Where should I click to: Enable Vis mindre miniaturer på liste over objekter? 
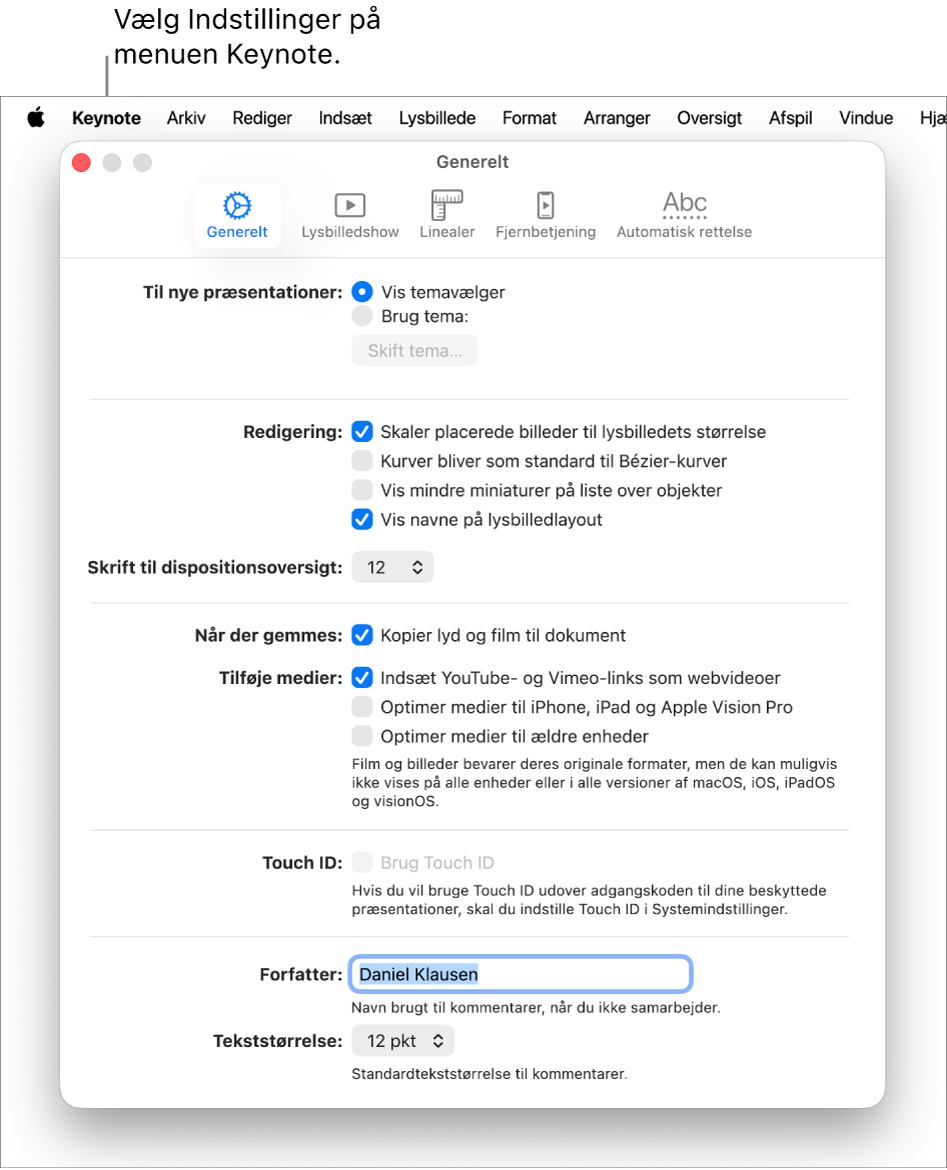[362, 490]
